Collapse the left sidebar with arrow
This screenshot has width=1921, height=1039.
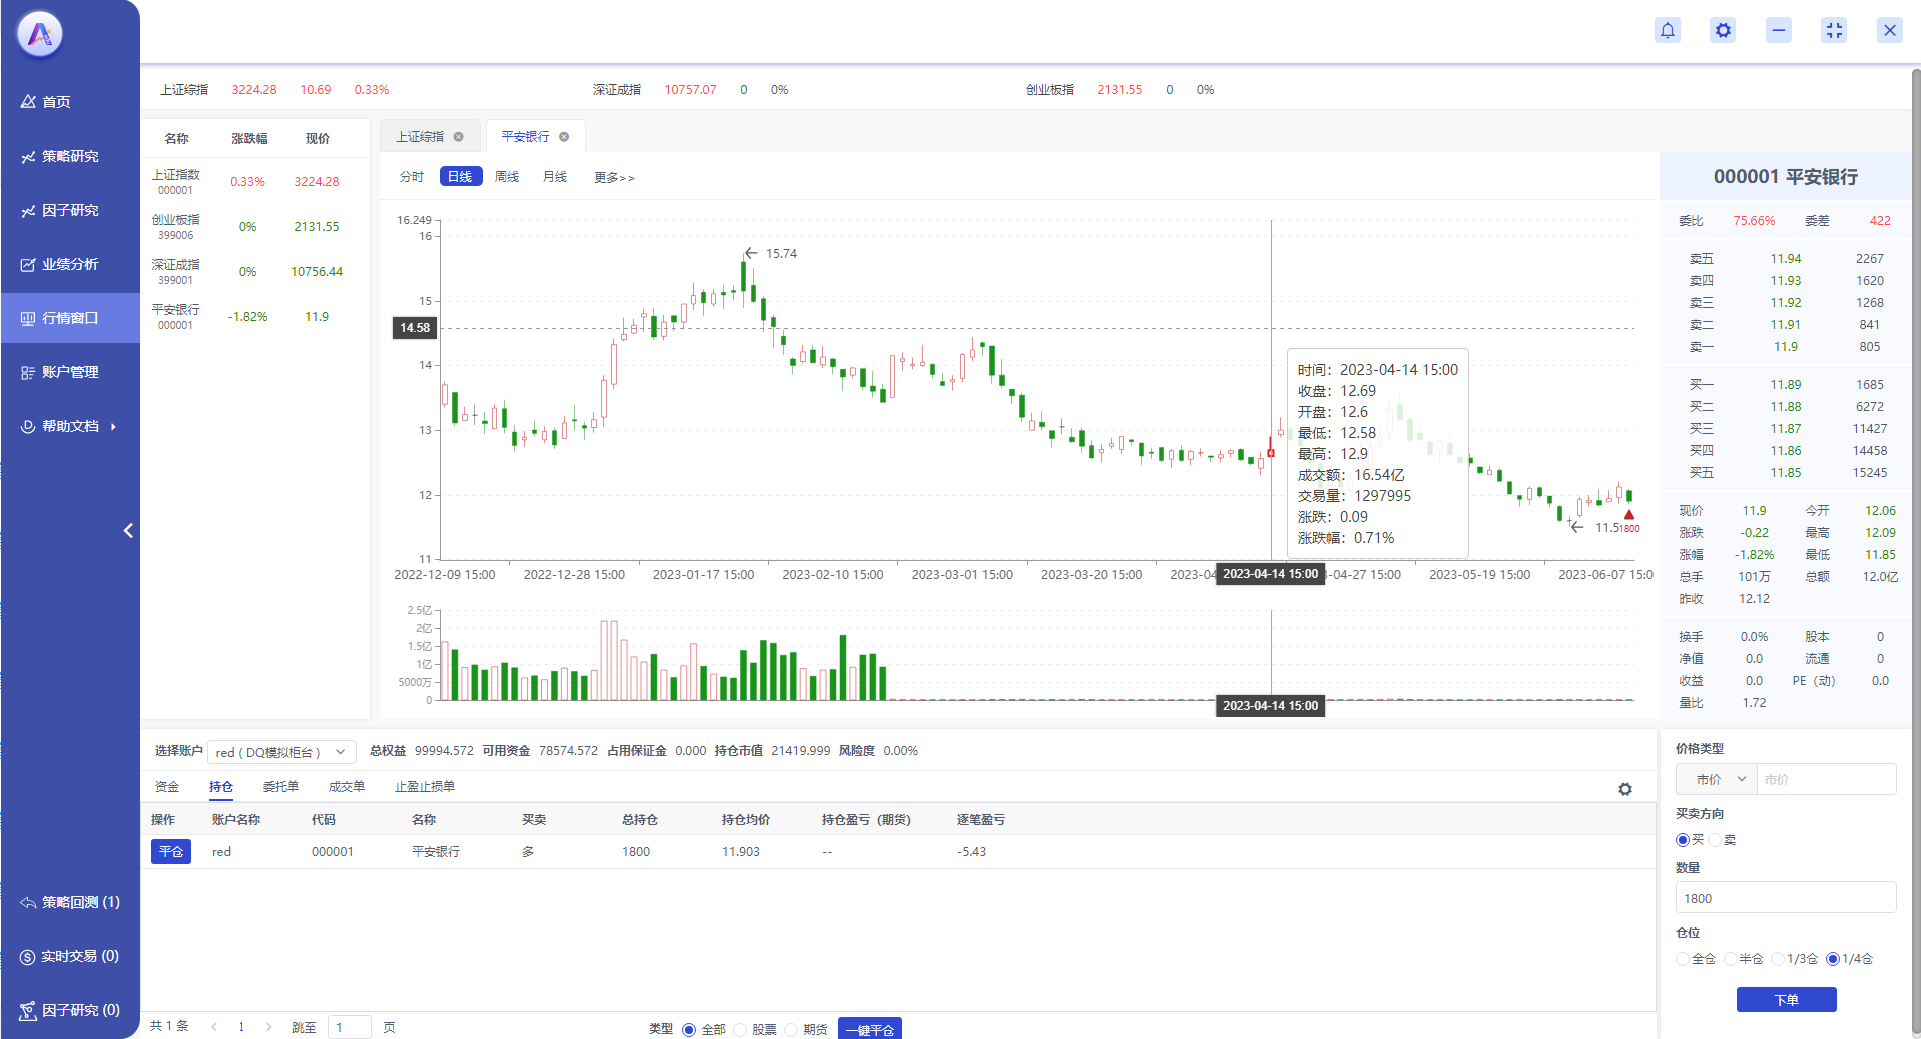(x=128, y=531)
